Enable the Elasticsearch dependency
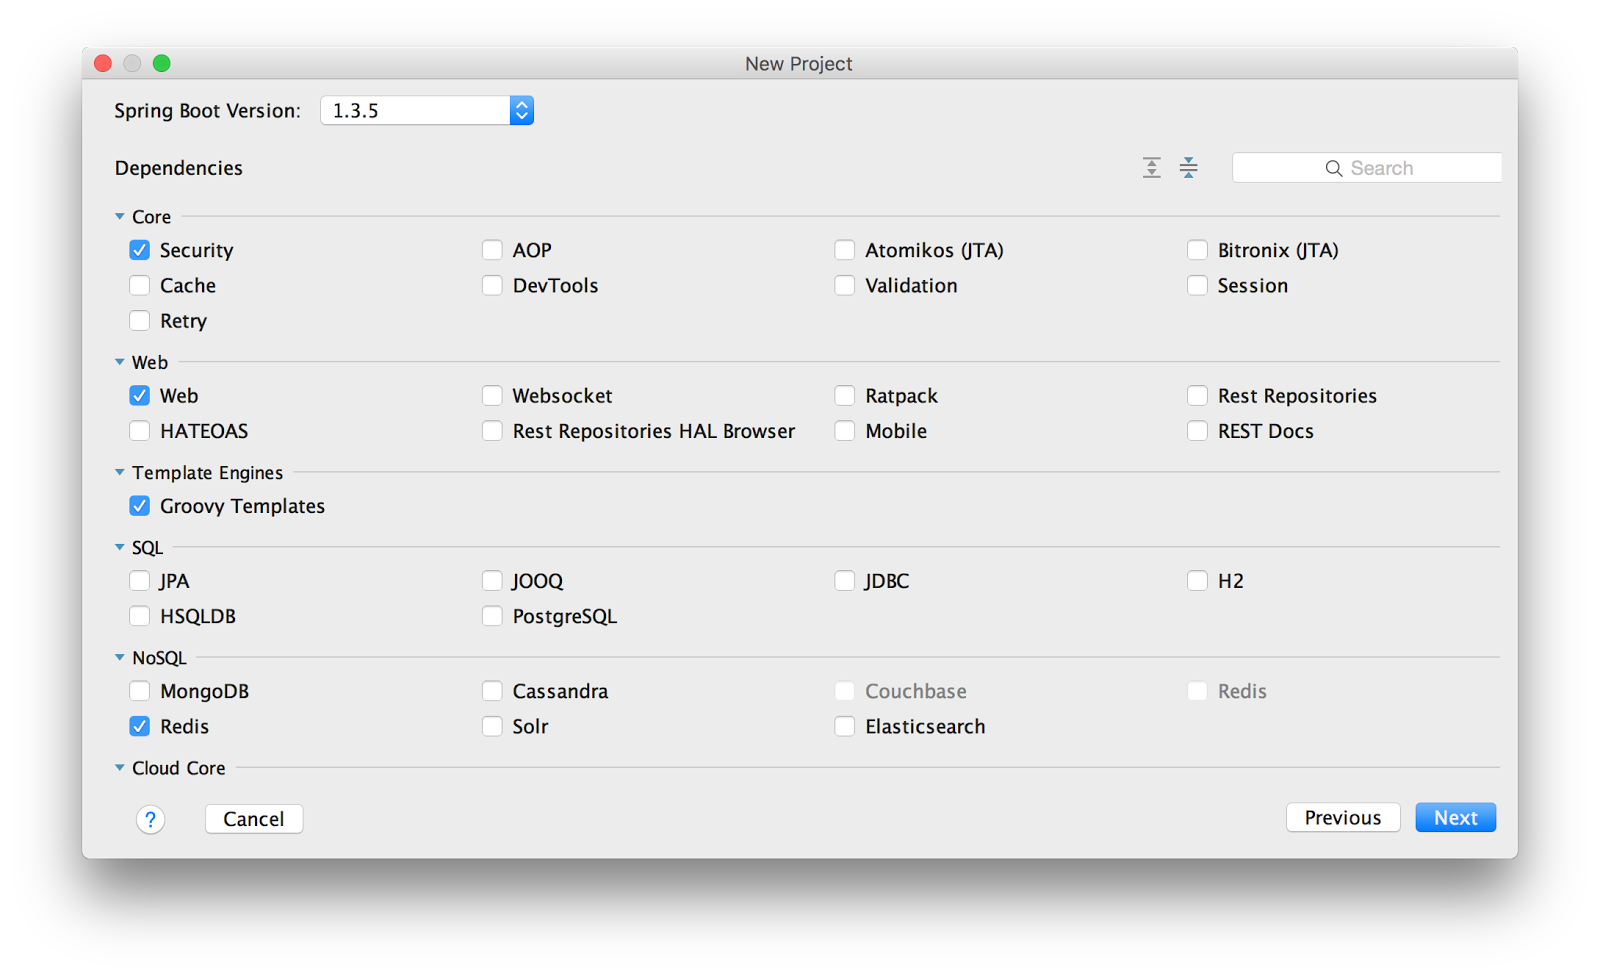The width and height of the screenshot is (1600, 976). [x=845, y=726]
